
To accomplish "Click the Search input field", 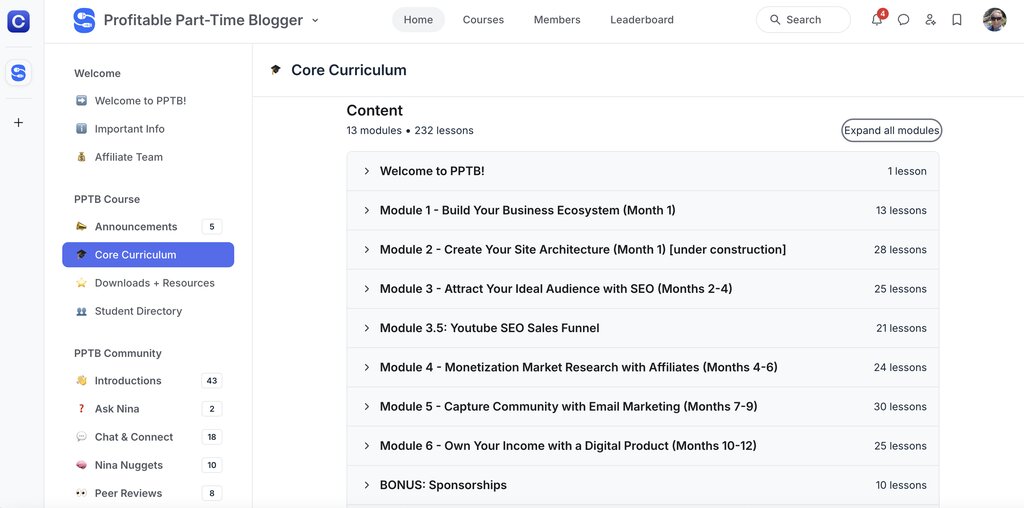I will pyautogui.click(x=803, y=20).
